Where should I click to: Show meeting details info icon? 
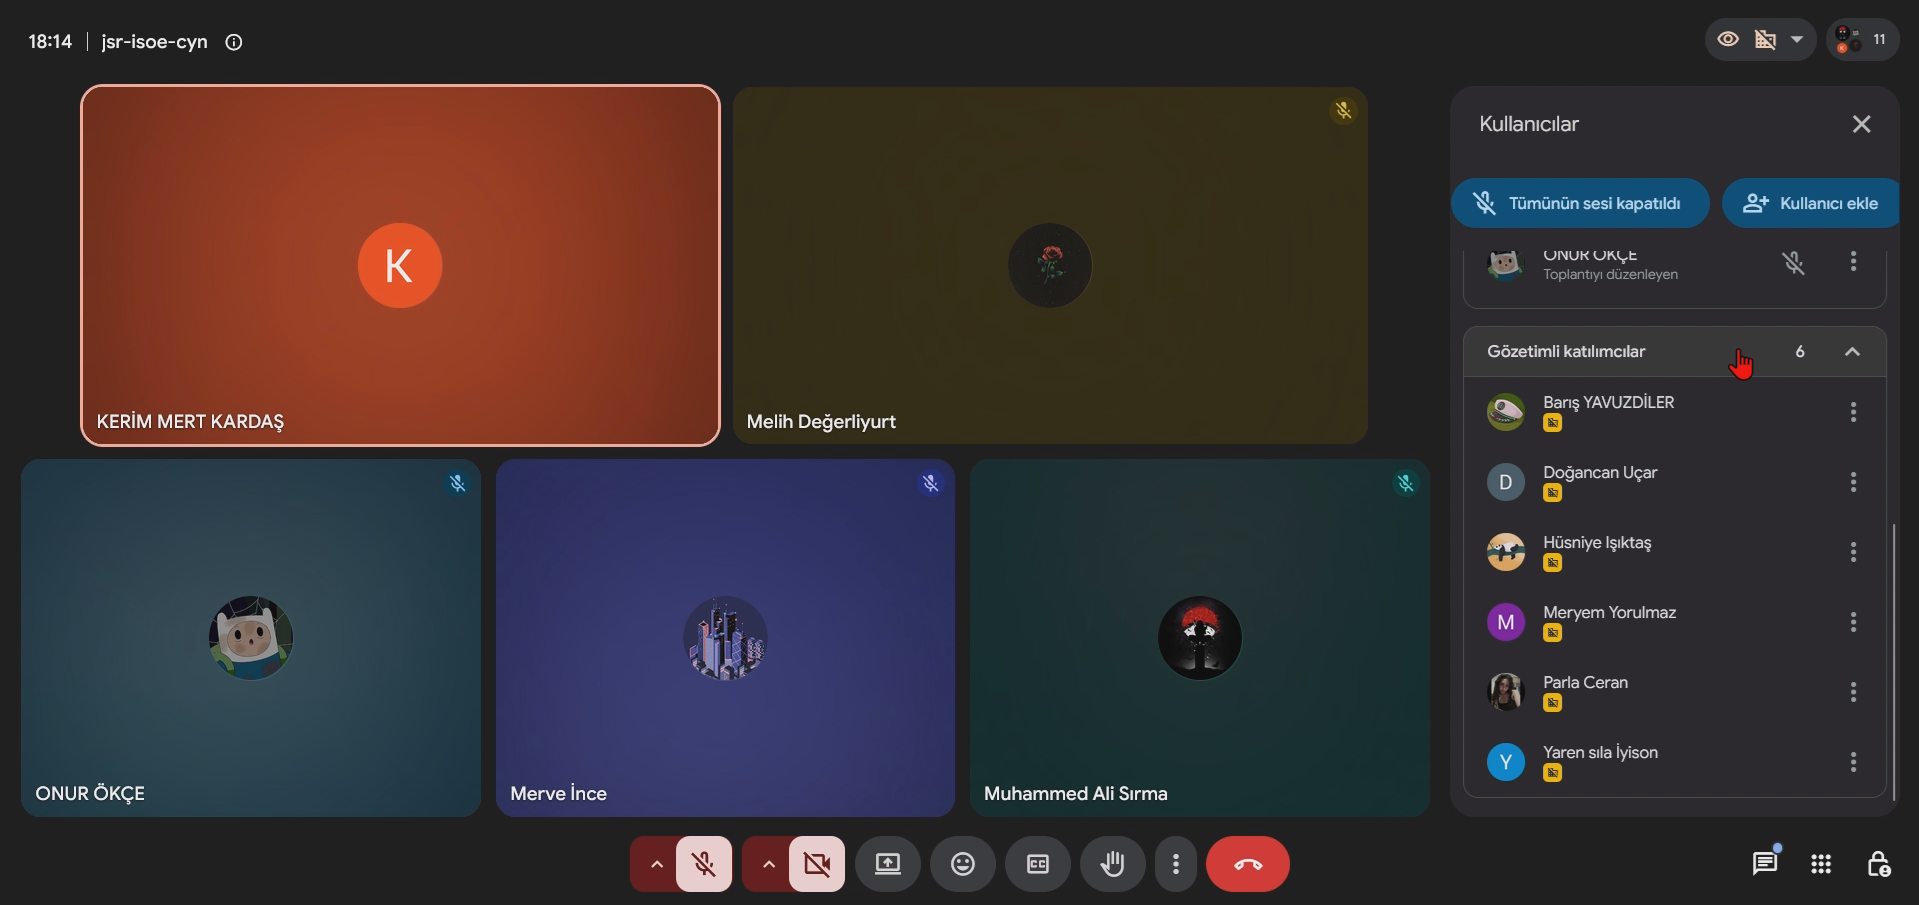point(234,42)
